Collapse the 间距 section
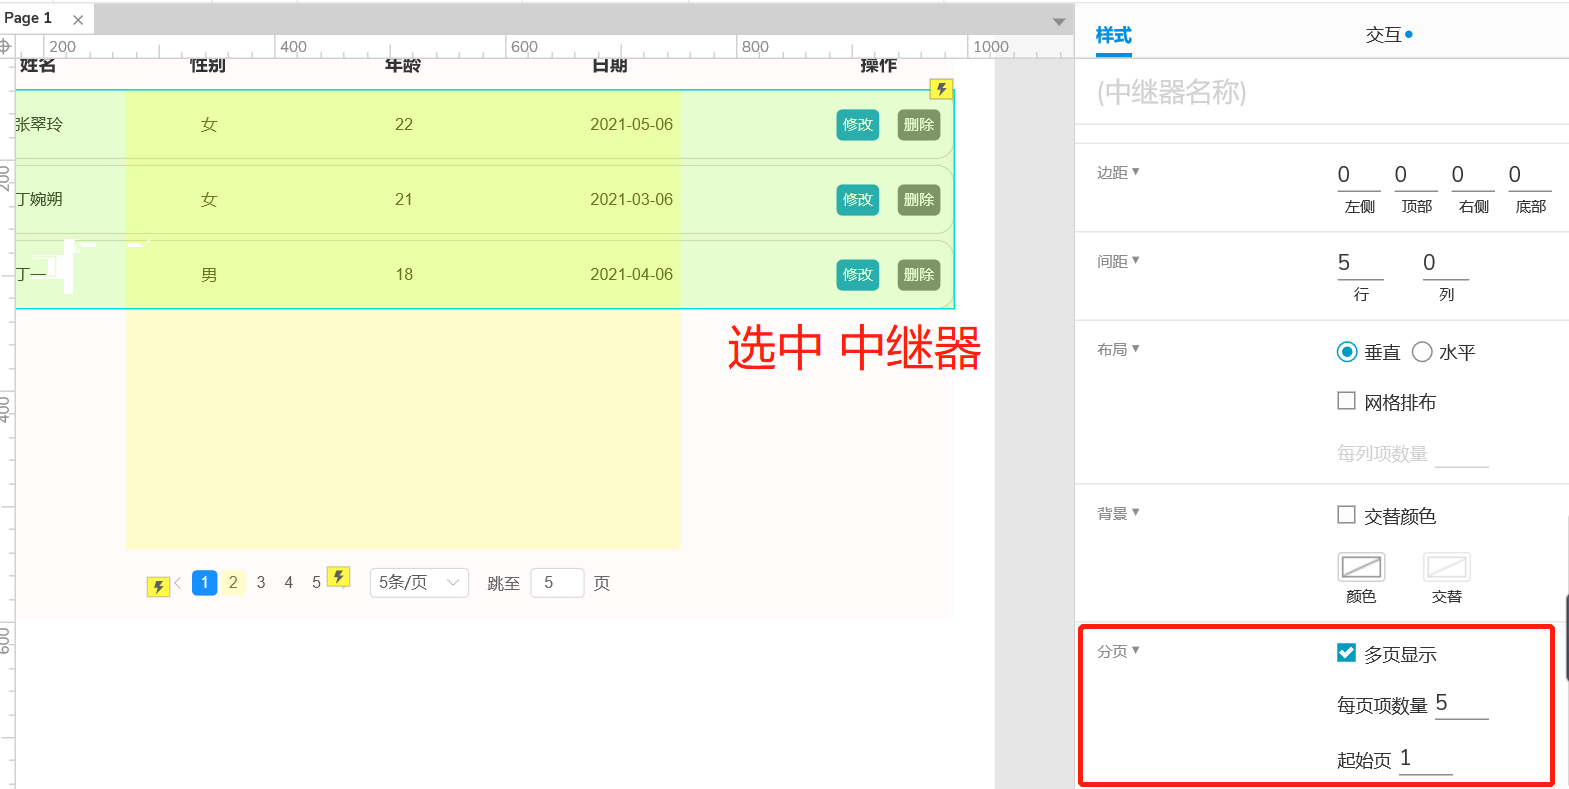1569x789 pixels. [x=1118, y=261]
